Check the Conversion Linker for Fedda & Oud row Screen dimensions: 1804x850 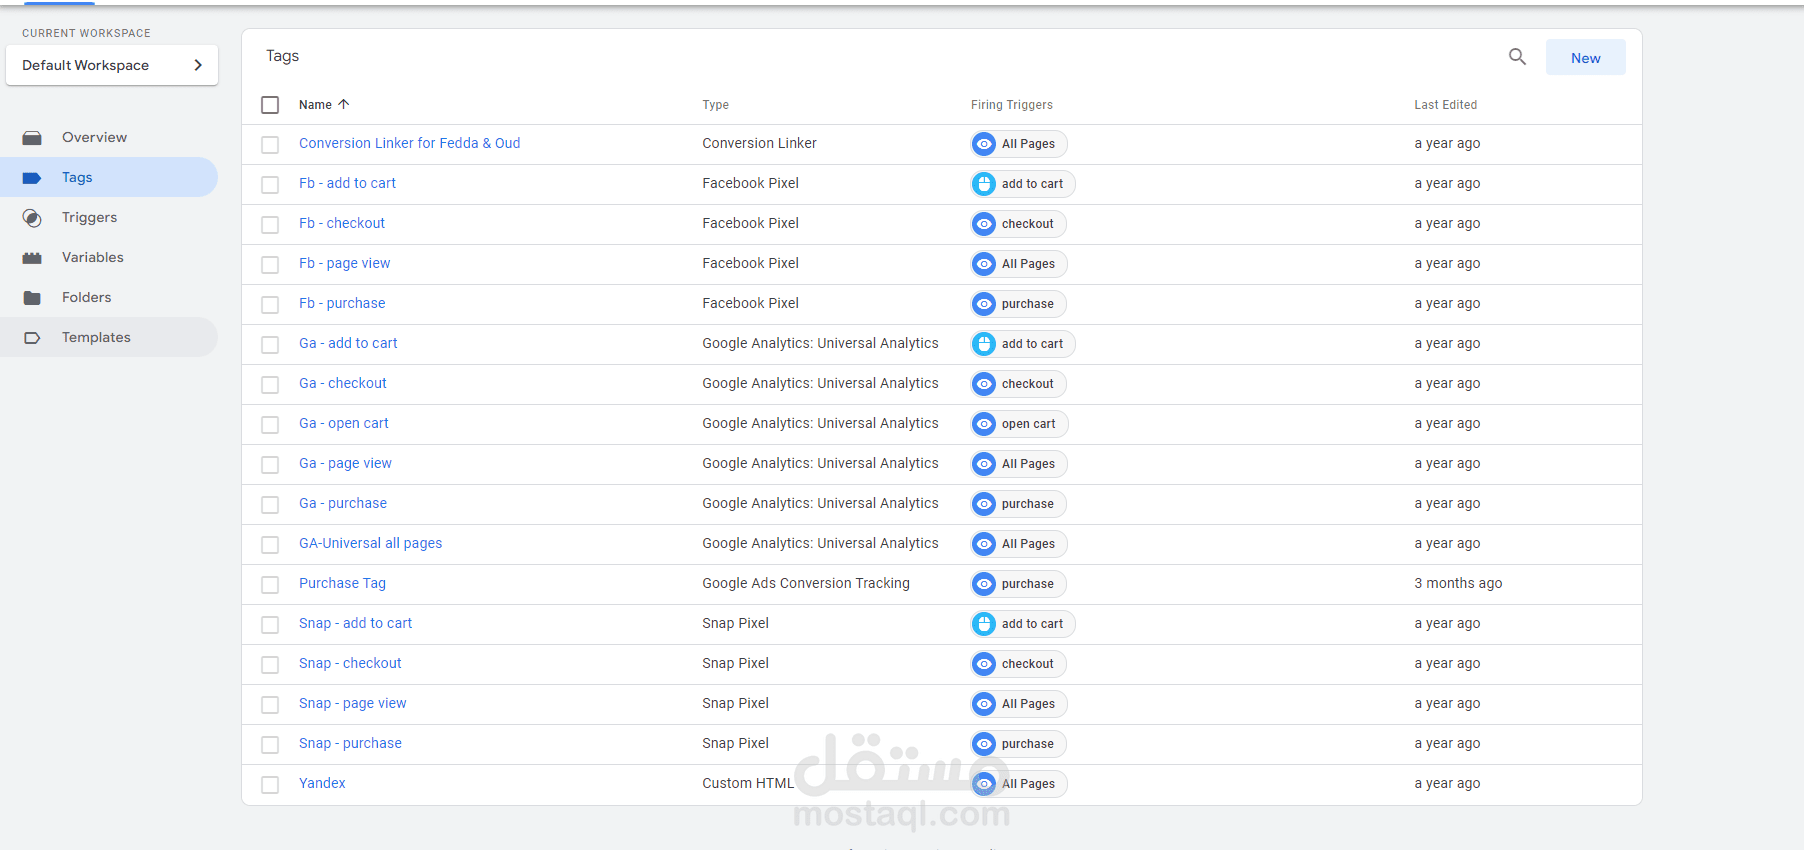(270, 145)
